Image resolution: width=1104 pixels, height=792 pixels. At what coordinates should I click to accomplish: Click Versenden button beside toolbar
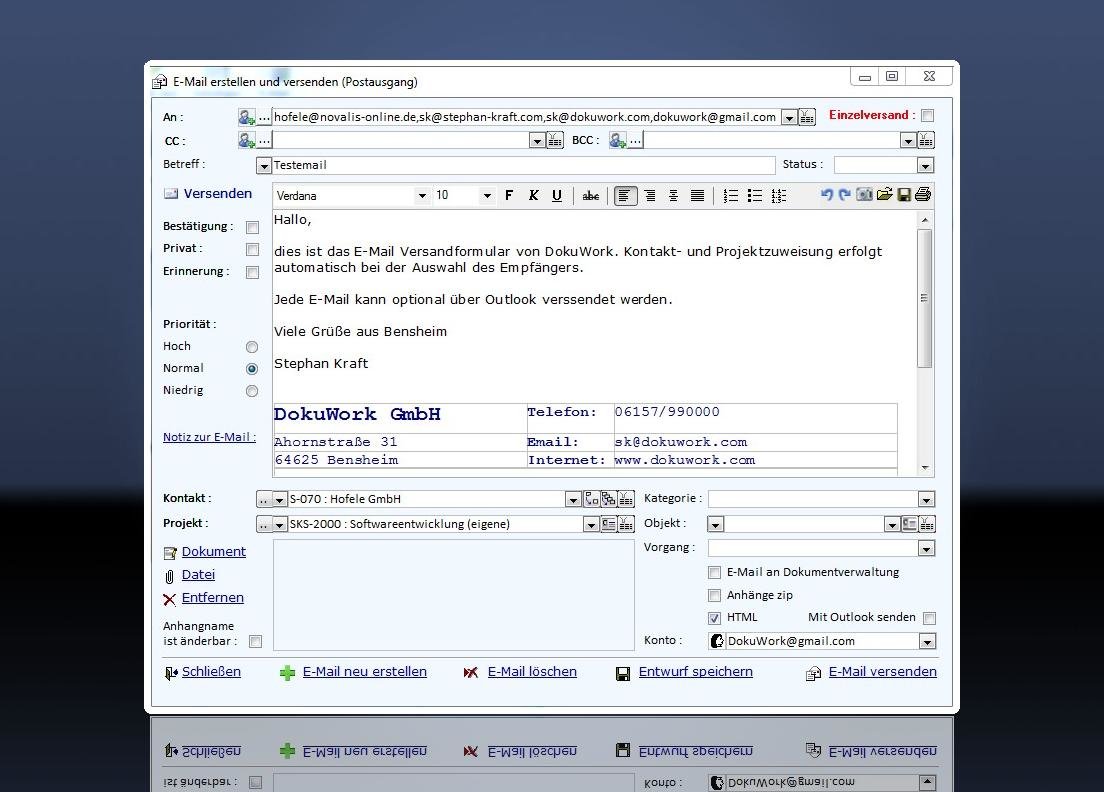click(208, 194)
